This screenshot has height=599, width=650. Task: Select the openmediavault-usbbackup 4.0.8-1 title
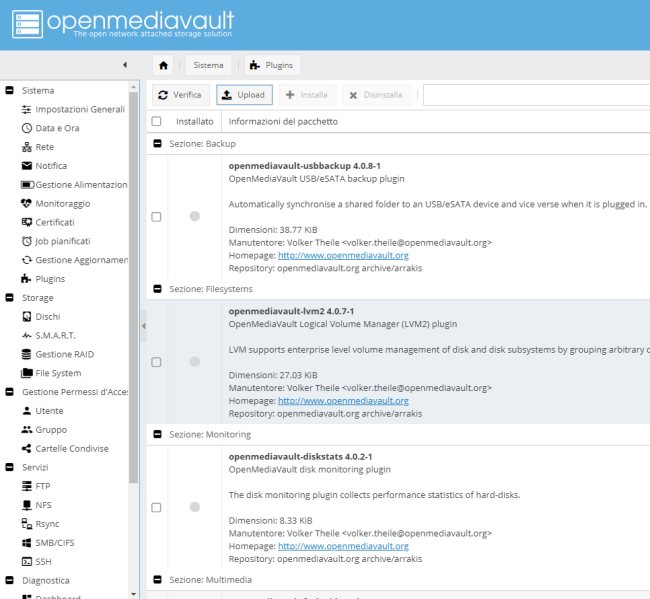tap(304, 166)
